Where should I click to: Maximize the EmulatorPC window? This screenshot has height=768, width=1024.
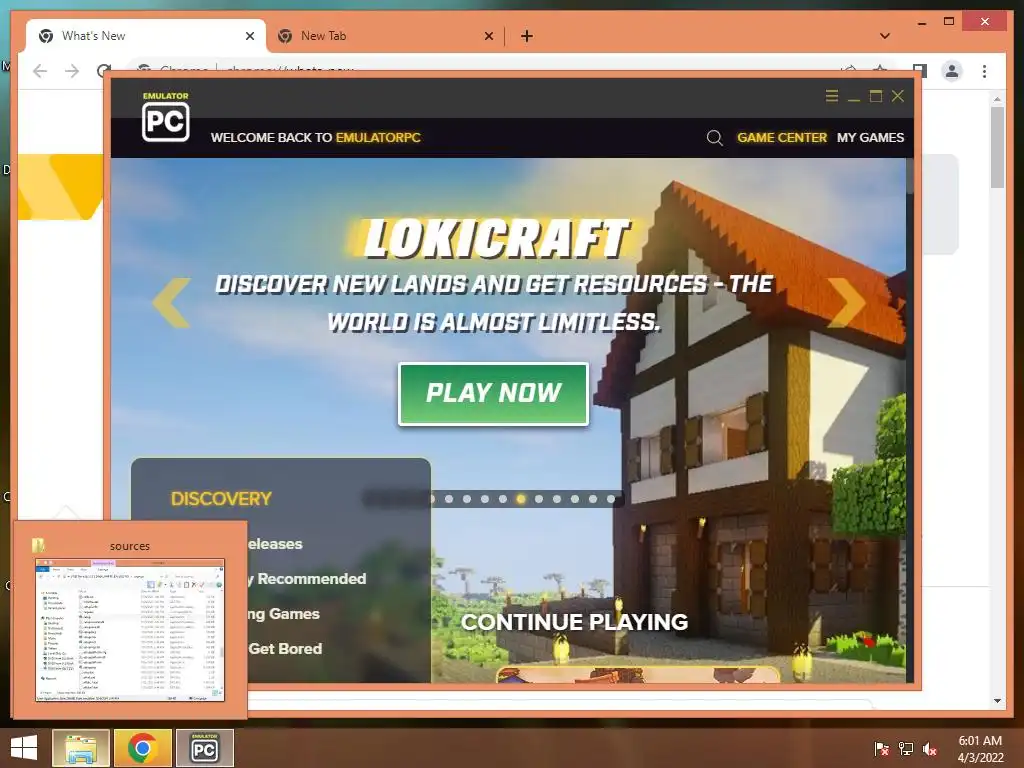[876, 96]
